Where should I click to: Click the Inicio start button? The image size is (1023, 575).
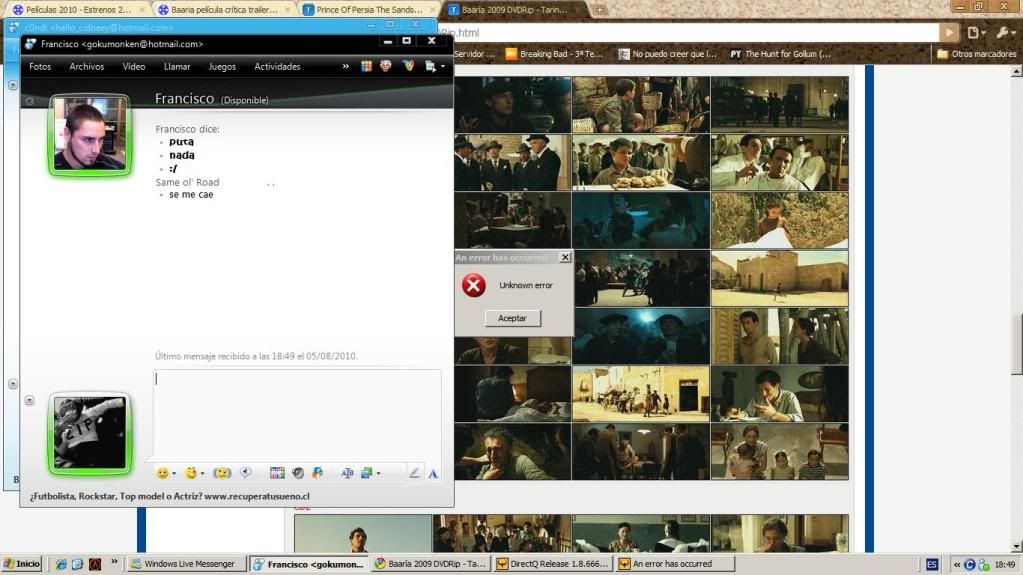(22, 564)
